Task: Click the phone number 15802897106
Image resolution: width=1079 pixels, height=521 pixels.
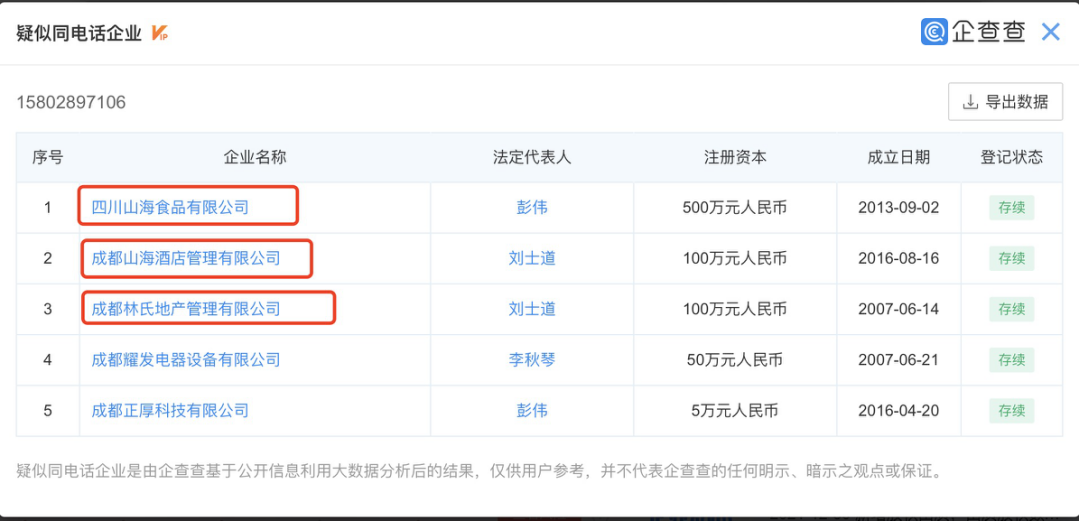Action: (71, 102)
